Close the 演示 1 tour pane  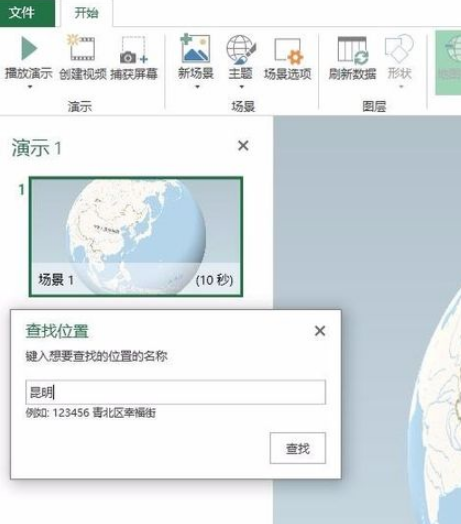243,146
